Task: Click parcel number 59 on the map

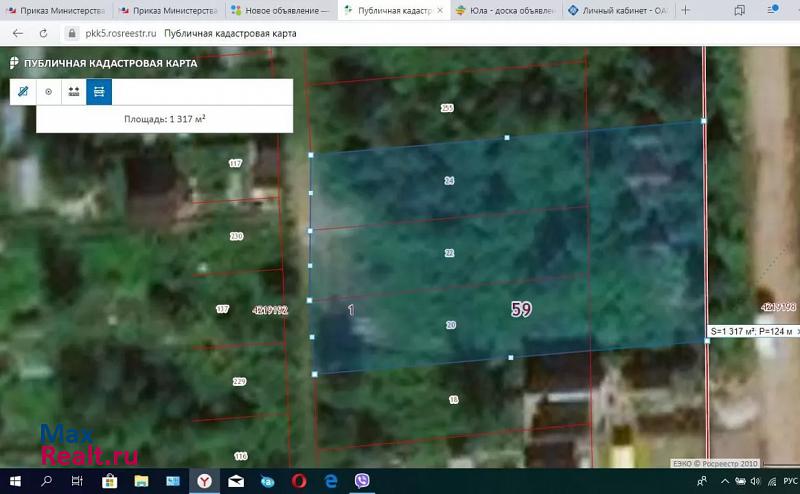Action: 521,309
